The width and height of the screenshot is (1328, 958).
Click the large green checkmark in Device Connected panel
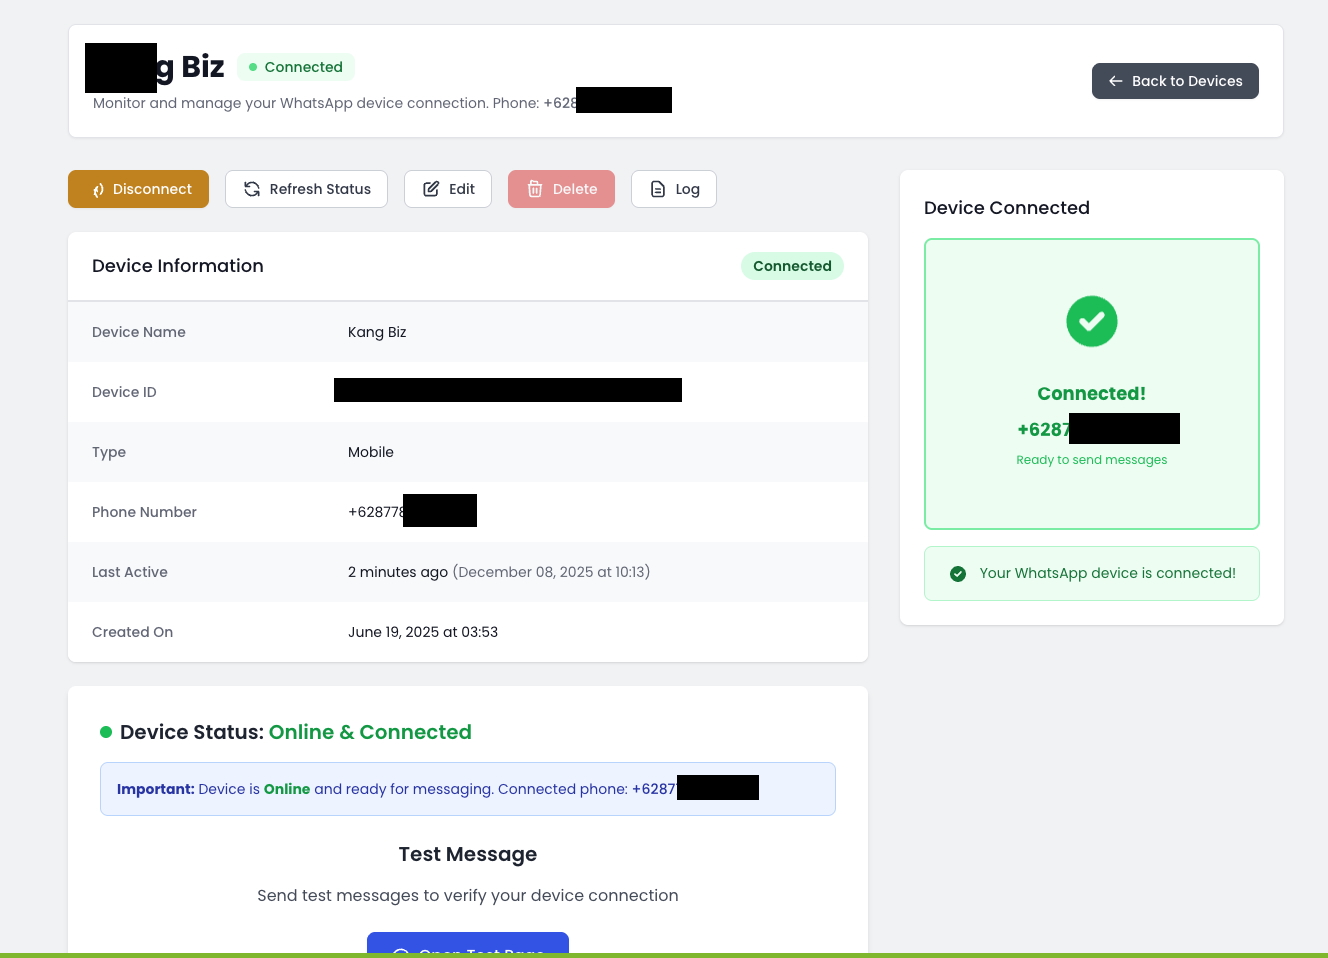[1092, 321]
